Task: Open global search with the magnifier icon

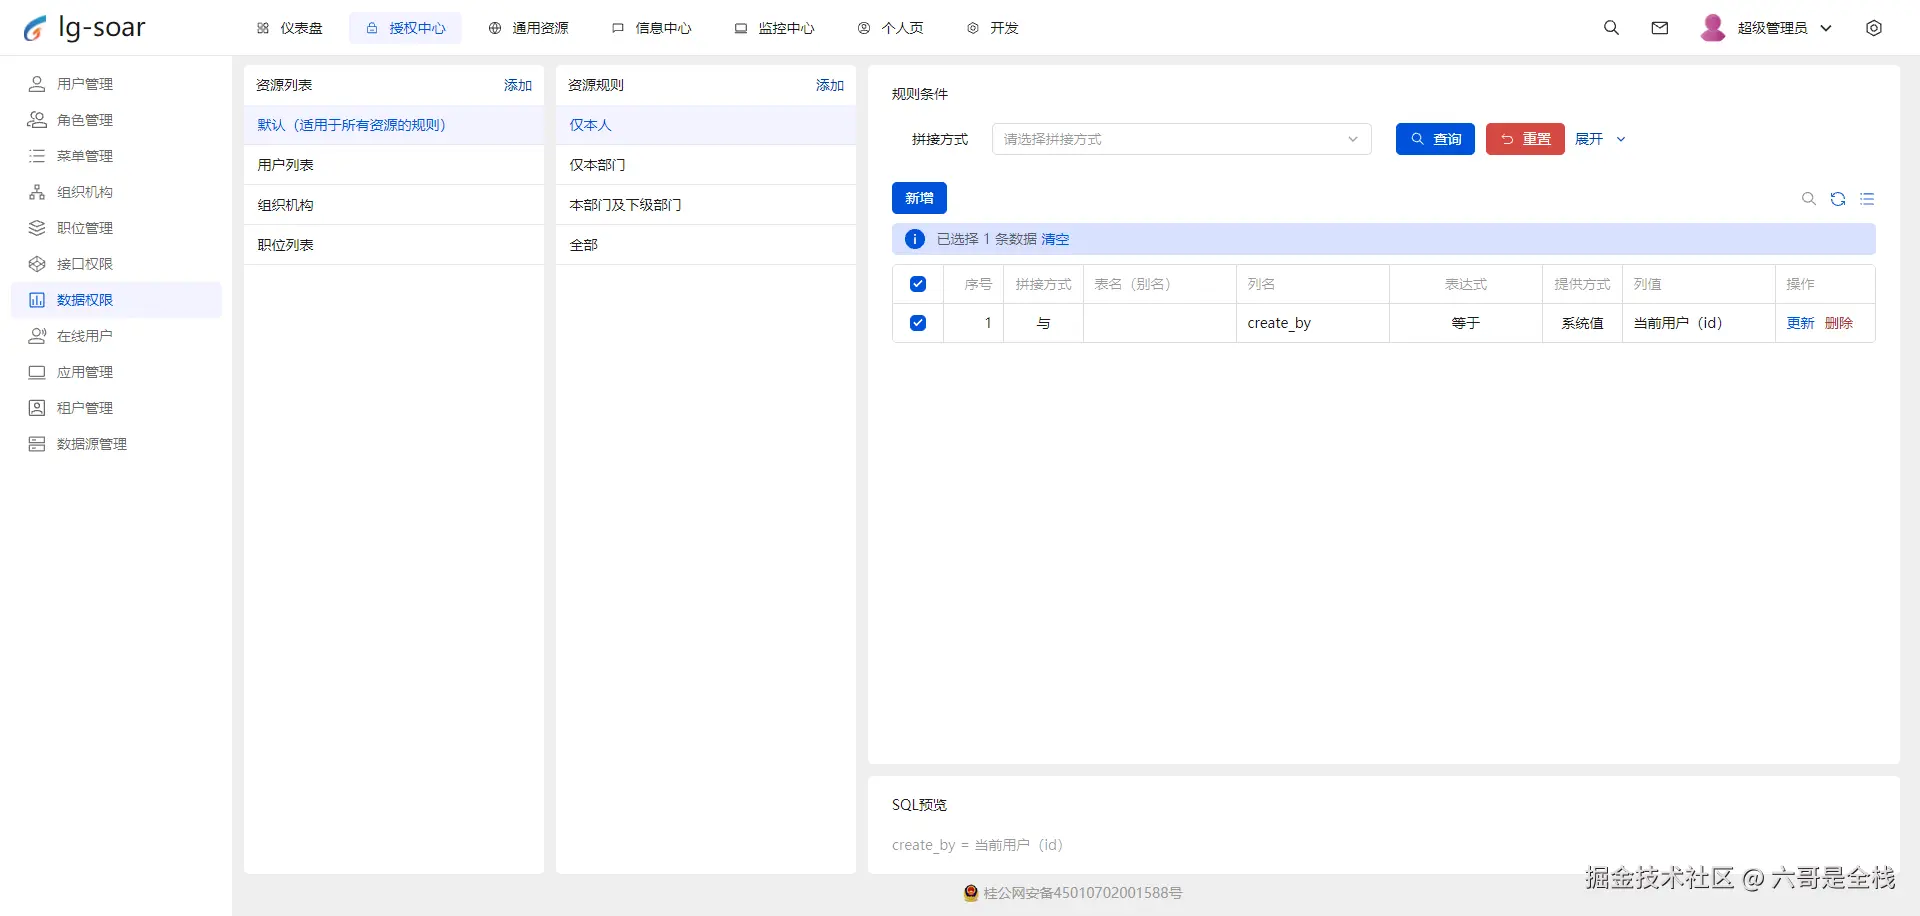Action: pos(1611,28)
